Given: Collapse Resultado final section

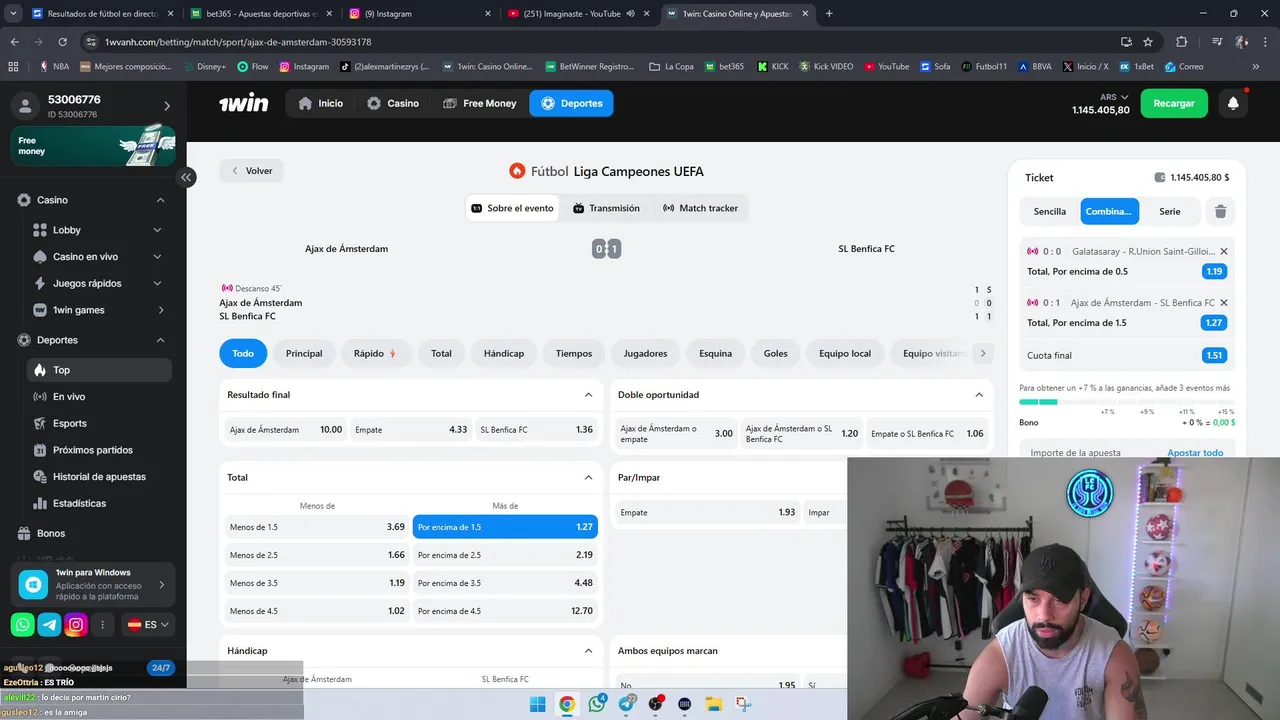Looking at the screenshot, I should 588,395.
